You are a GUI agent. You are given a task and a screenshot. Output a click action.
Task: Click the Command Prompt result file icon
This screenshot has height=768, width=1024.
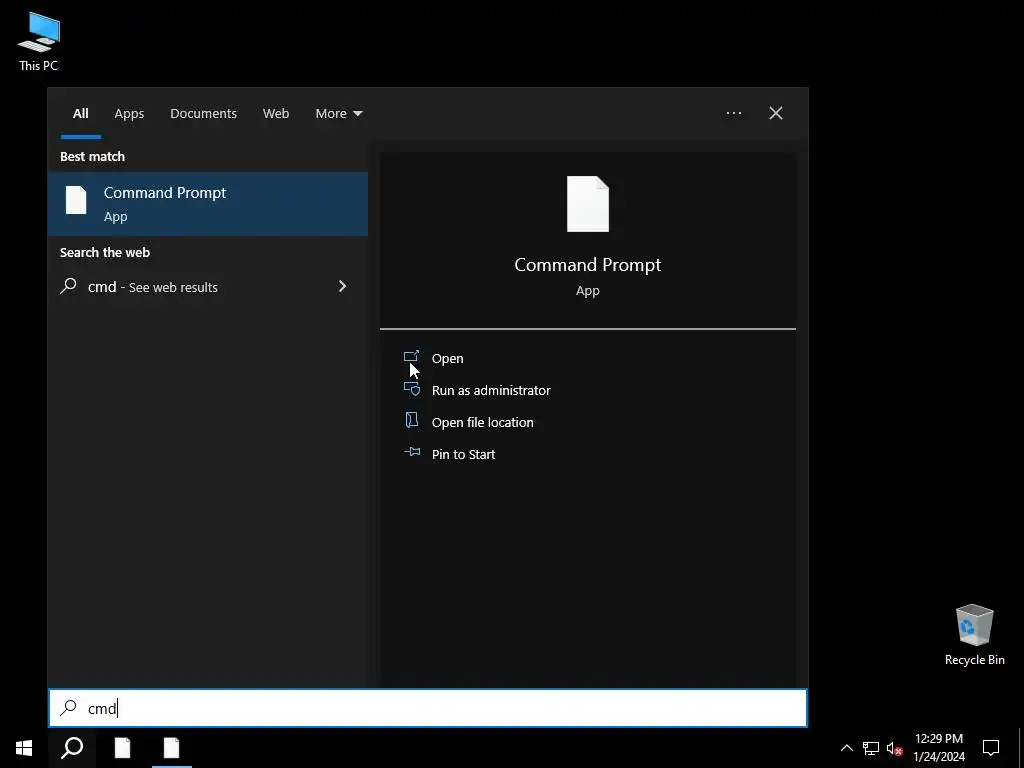click(x=76, y=200)
